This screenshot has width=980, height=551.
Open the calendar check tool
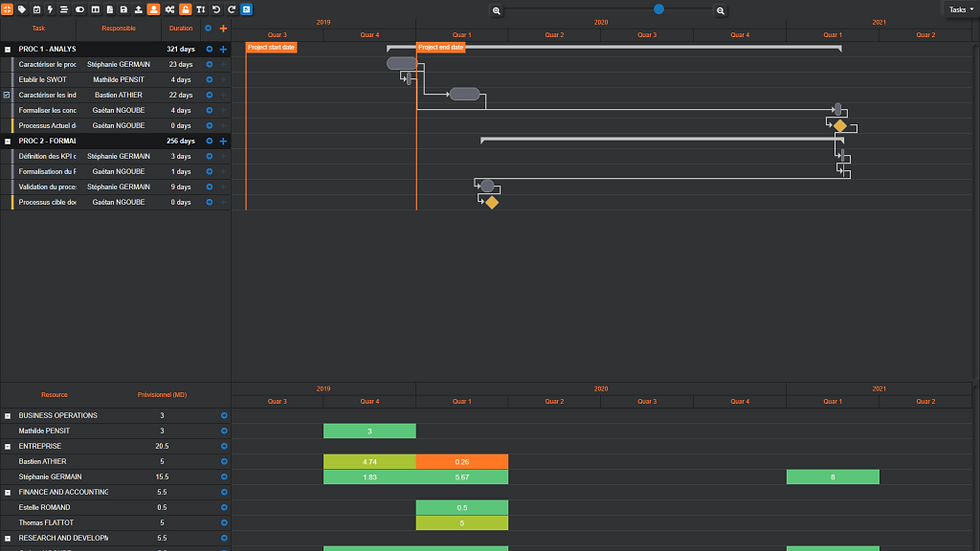36,9
